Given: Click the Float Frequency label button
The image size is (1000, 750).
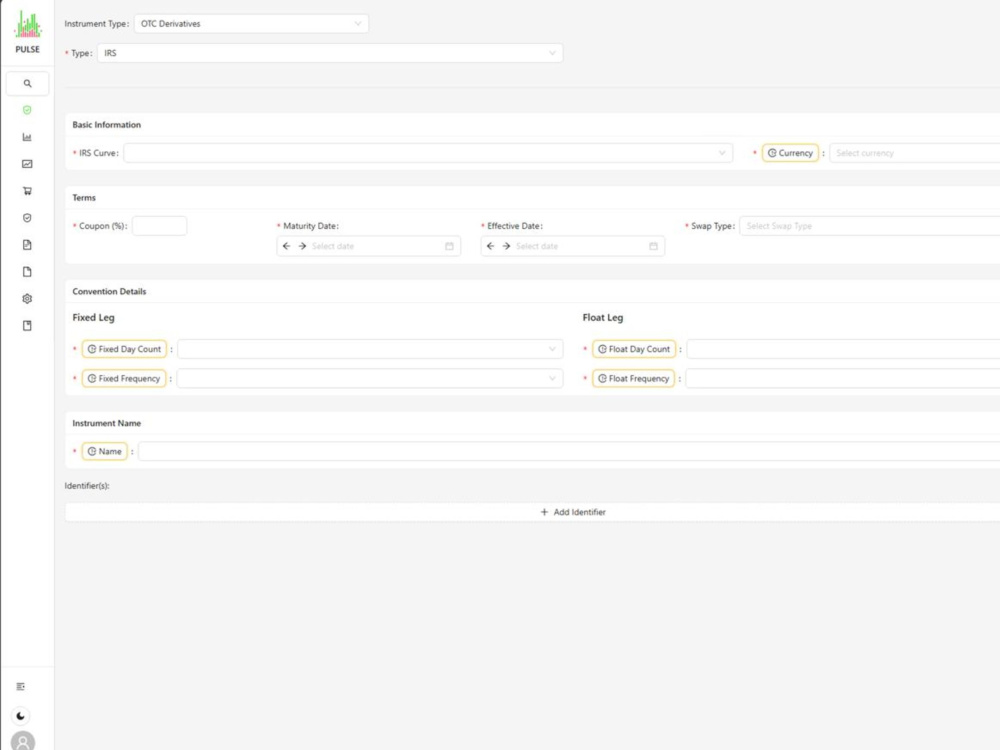Looking at the screenshot, I should (x=633, y=378).
